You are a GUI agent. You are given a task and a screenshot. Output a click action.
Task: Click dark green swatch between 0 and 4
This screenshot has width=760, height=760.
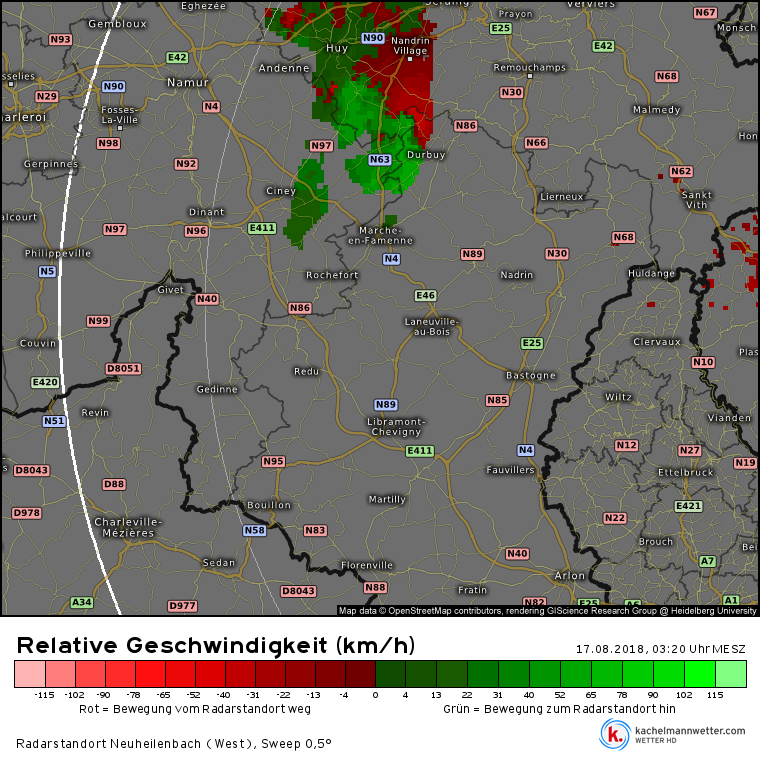pyautogui.click(x=390, y=674)
